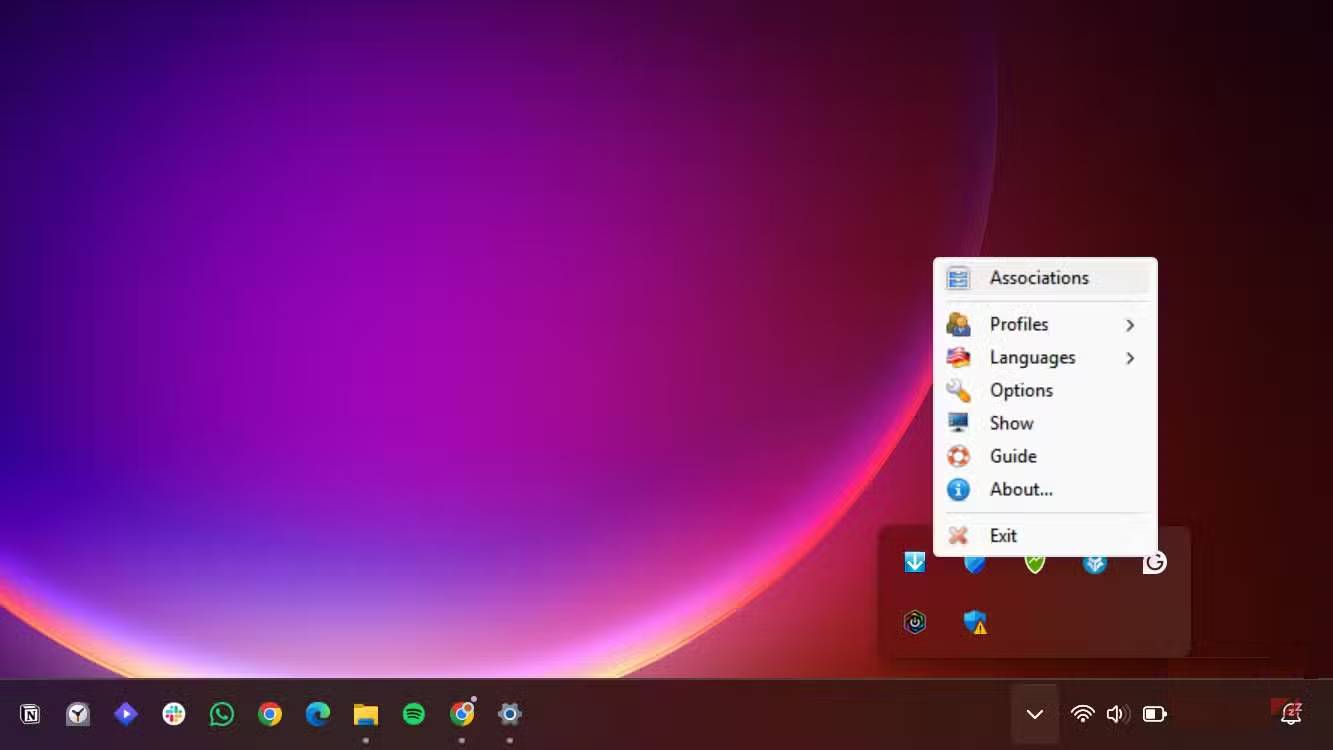Viewport: 1333px width, 750px height.
Task: Open Associations from the tray context menu
Action: (x=1045, y=278)
